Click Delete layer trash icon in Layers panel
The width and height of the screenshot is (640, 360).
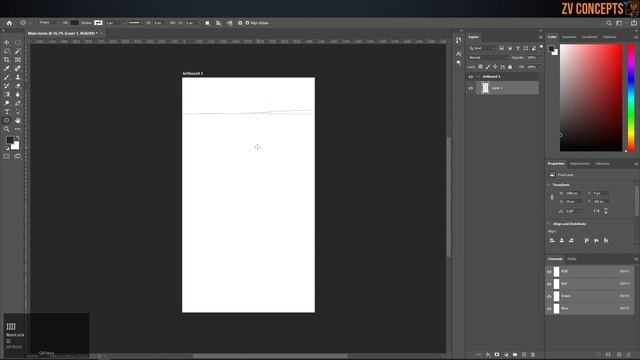[x=533, y=355]
